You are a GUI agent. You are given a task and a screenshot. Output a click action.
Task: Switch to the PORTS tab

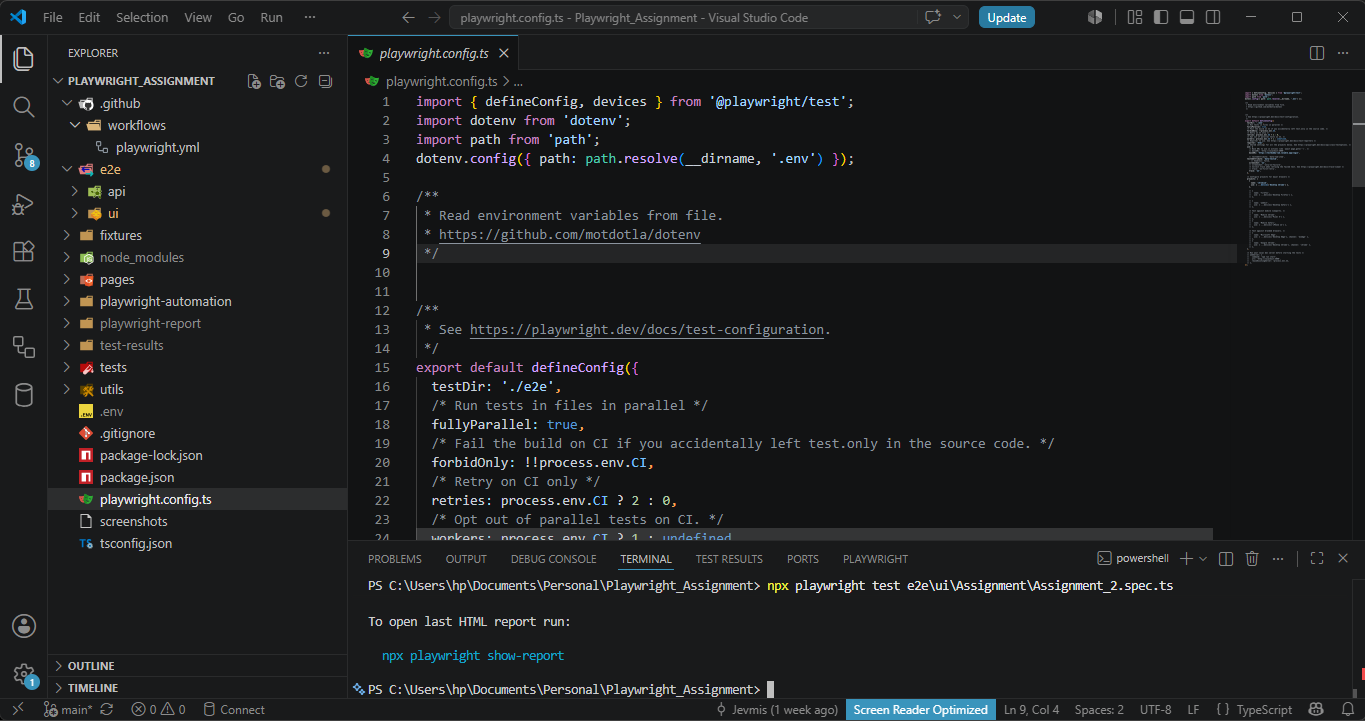click(803, 559)
